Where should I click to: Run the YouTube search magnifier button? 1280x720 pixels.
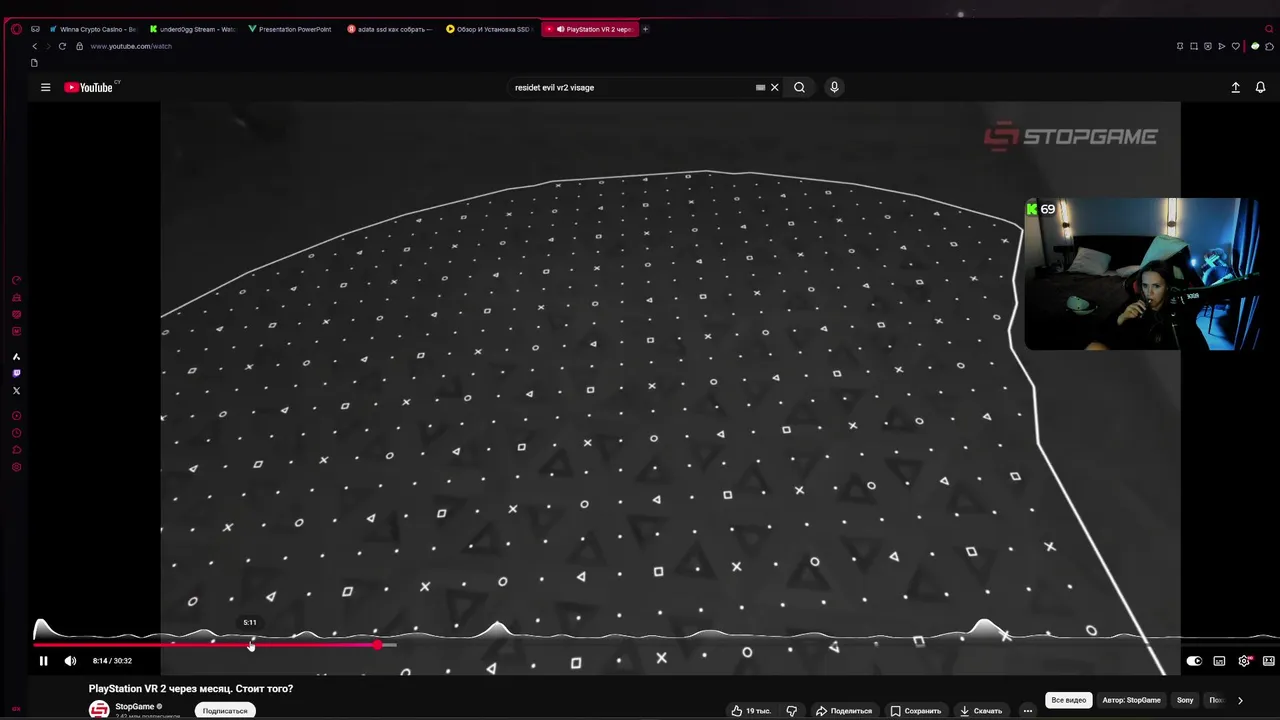tap(799, 87)
